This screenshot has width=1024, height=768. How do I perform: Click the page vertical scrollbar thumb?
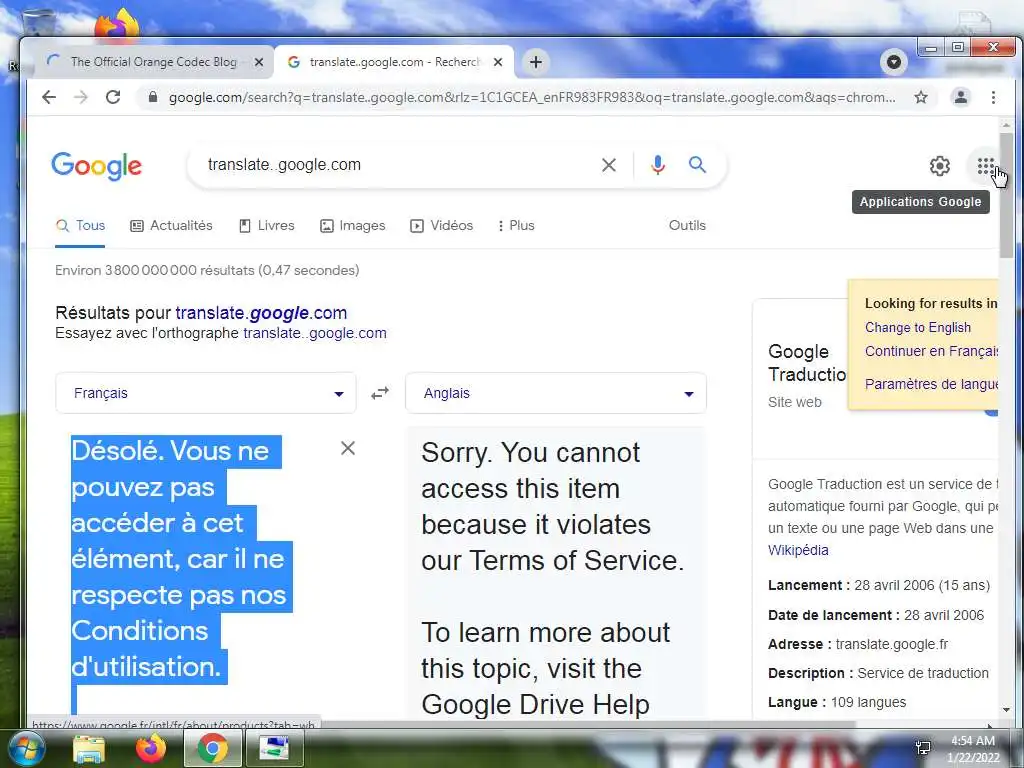pos(1006,196)
